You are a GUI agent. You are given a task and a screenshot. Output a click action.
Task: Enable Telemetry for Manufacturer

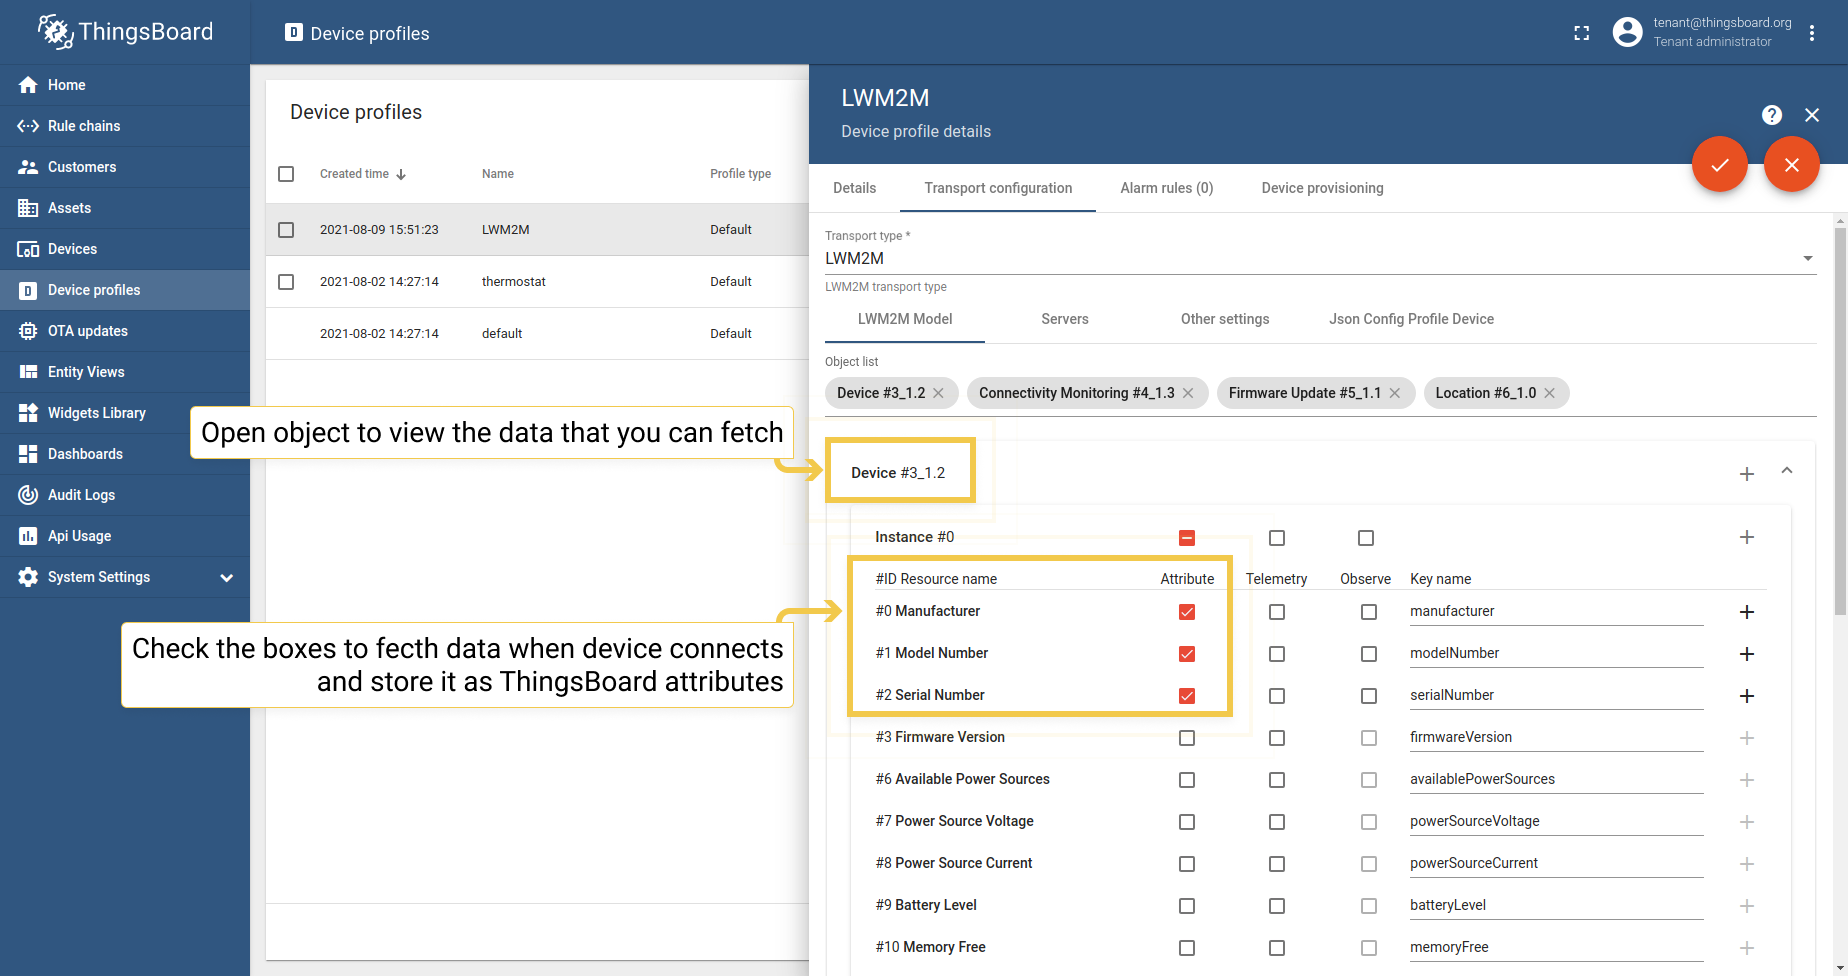(x=1277, y=611)
